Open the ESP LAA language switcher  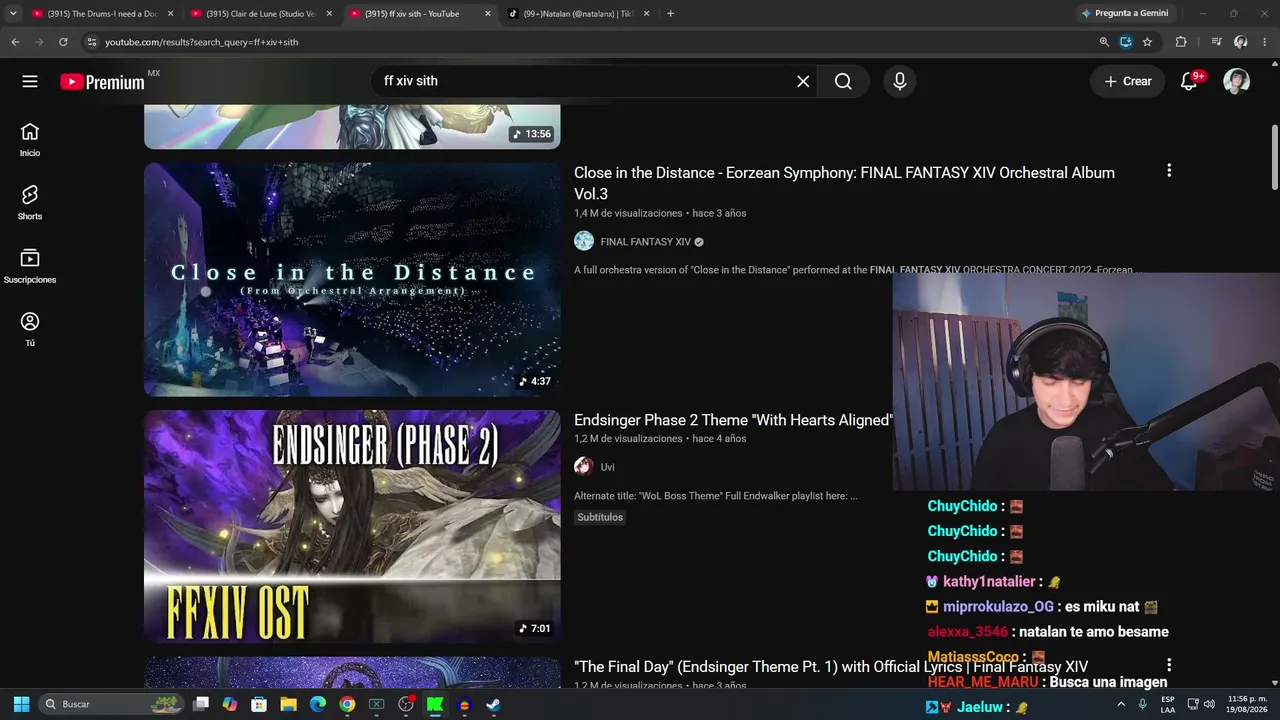point(1168,704)
